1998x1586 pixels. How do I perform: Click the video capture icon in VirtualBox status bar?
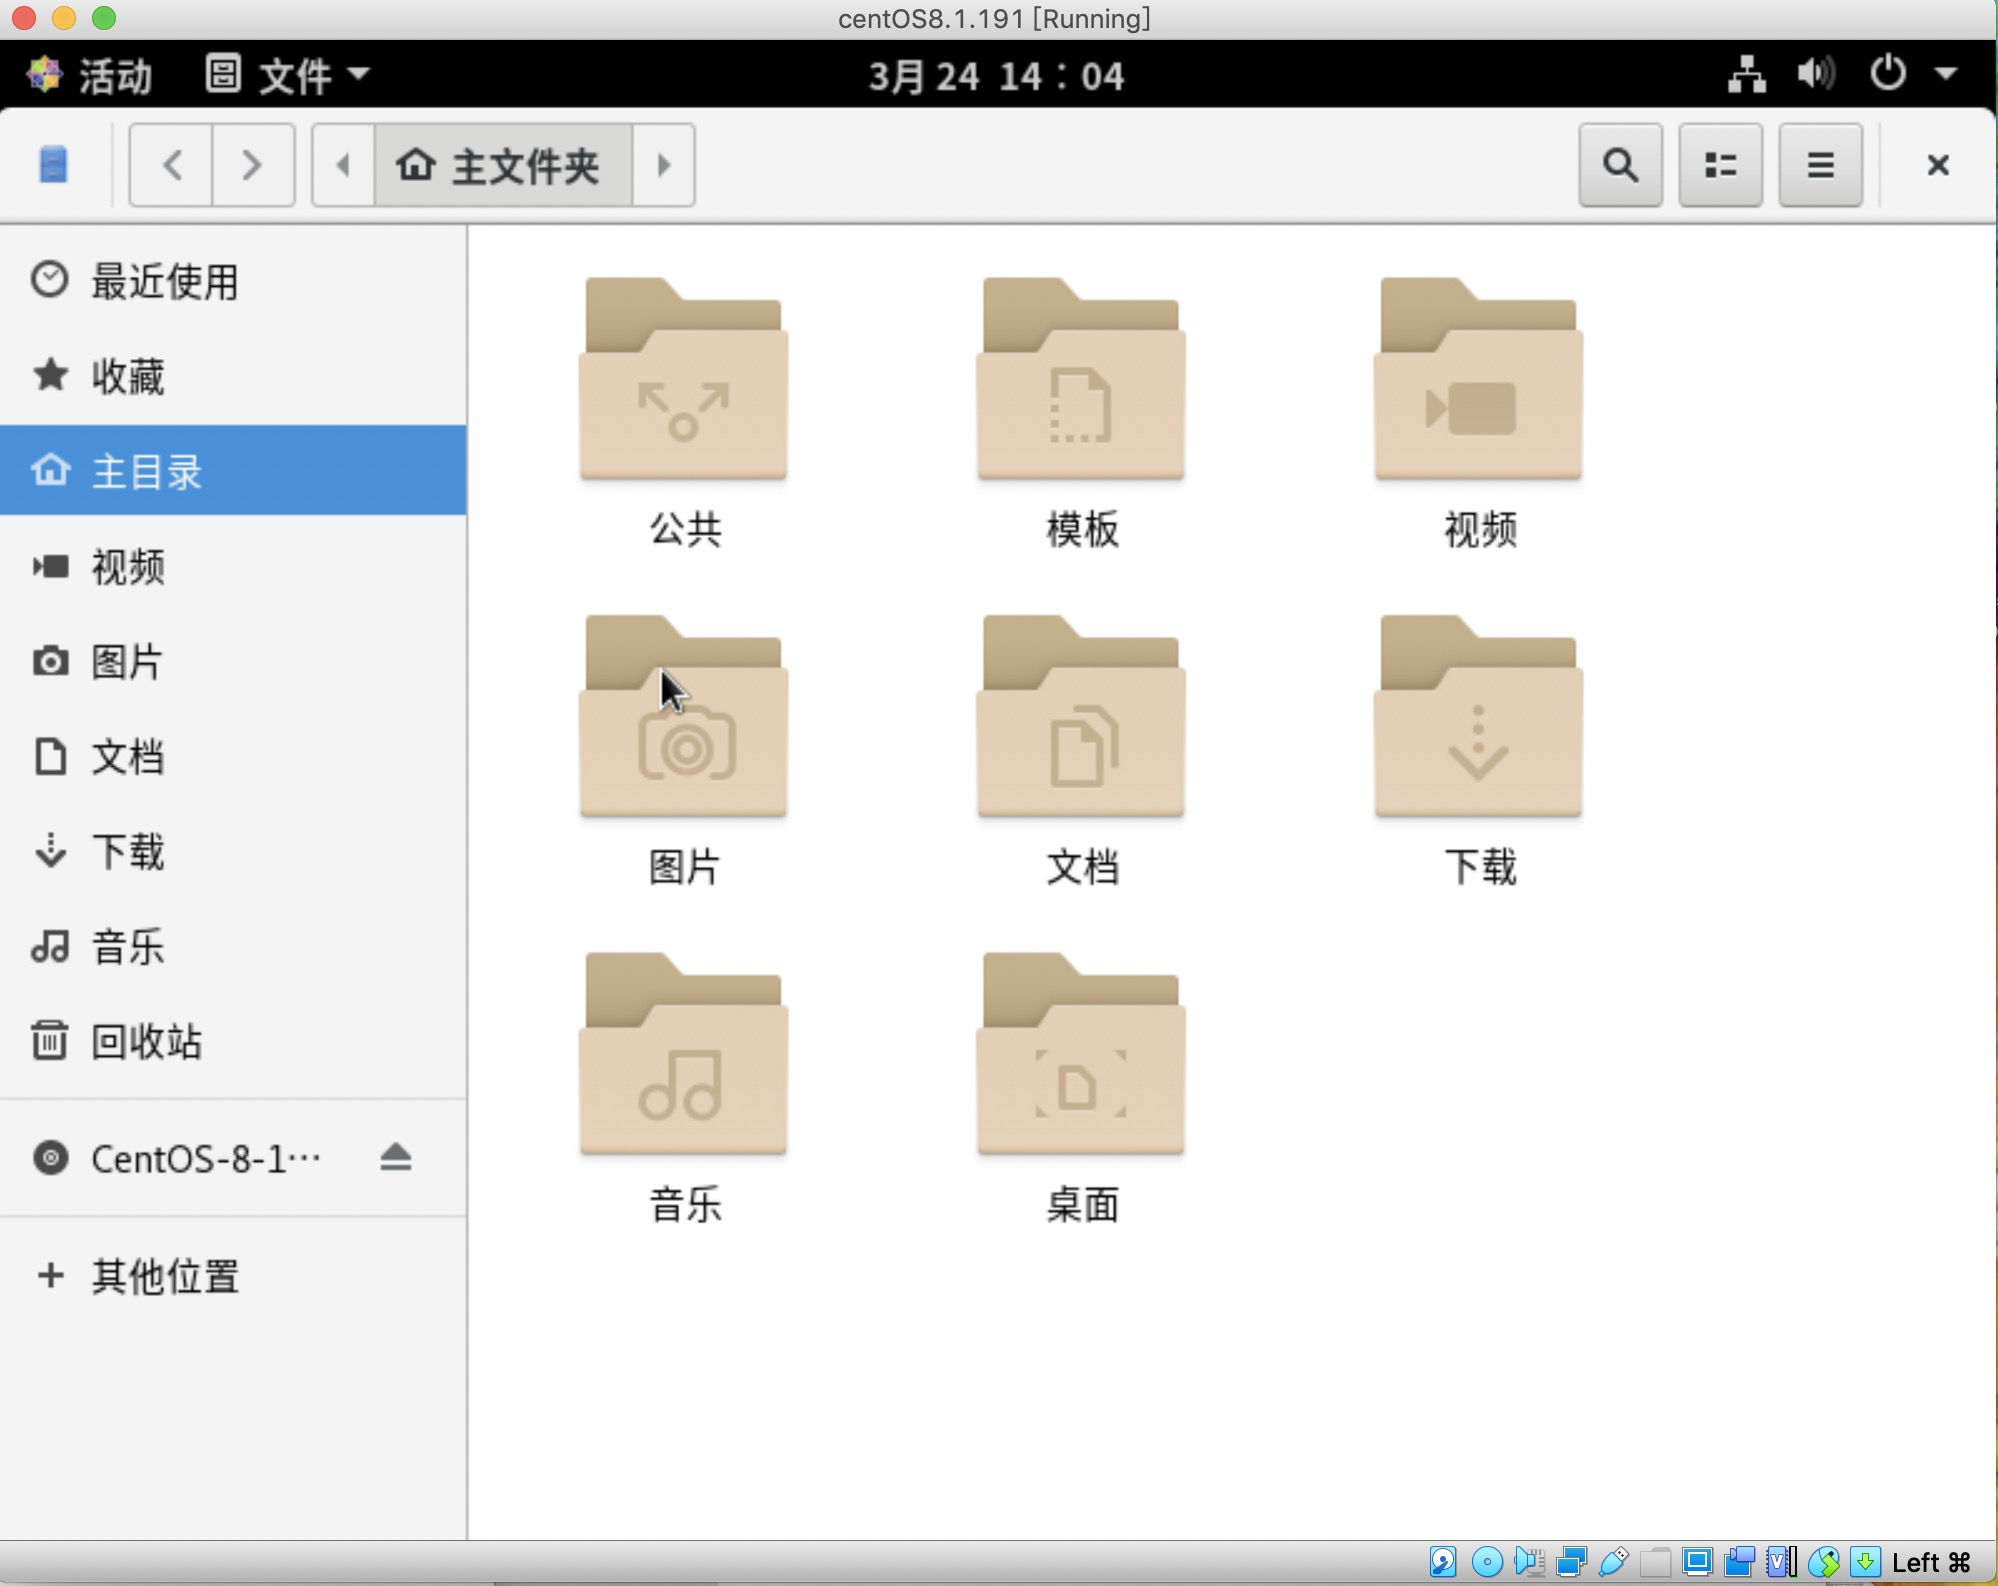coord(1739,1561)
